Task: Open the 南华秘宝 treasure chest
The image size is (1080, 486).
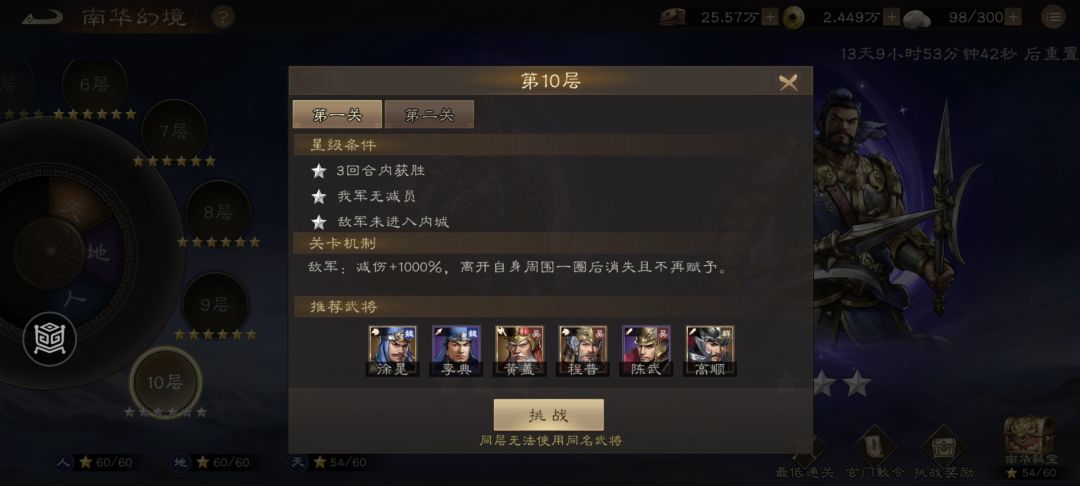Action: point(1029,435)
